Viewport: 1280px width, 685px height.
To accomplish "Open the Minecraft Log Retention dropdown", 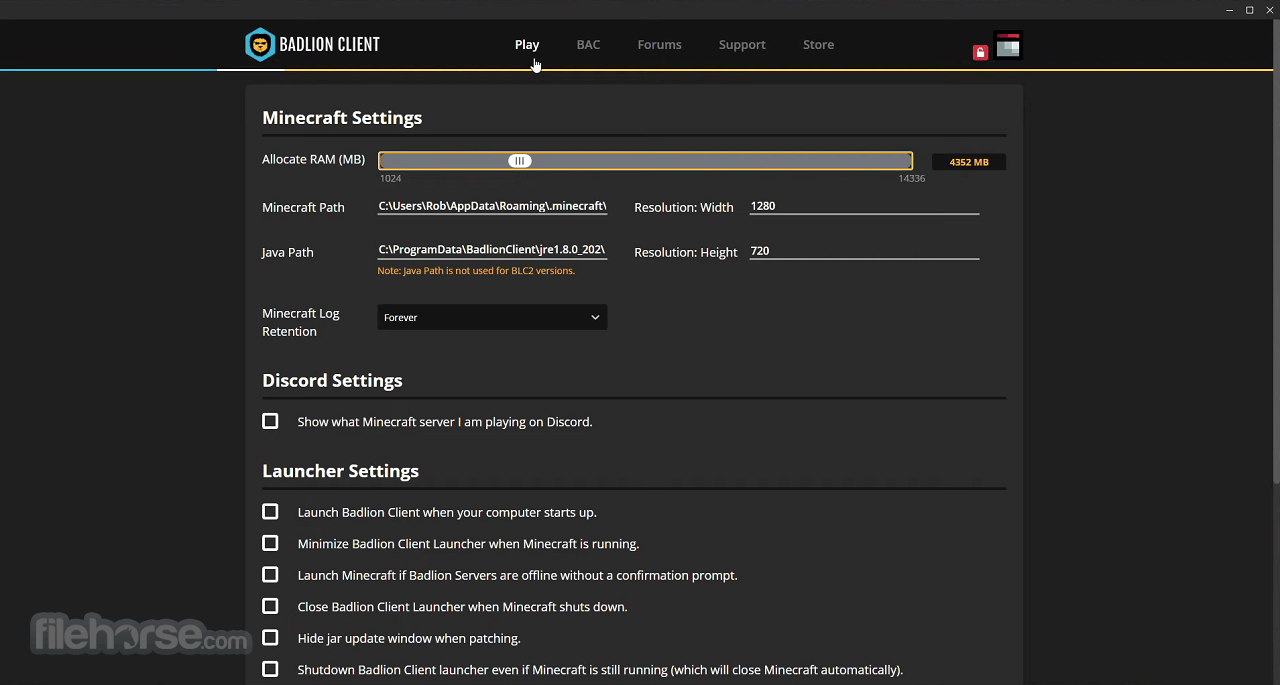I will click(x=492, y=317).
